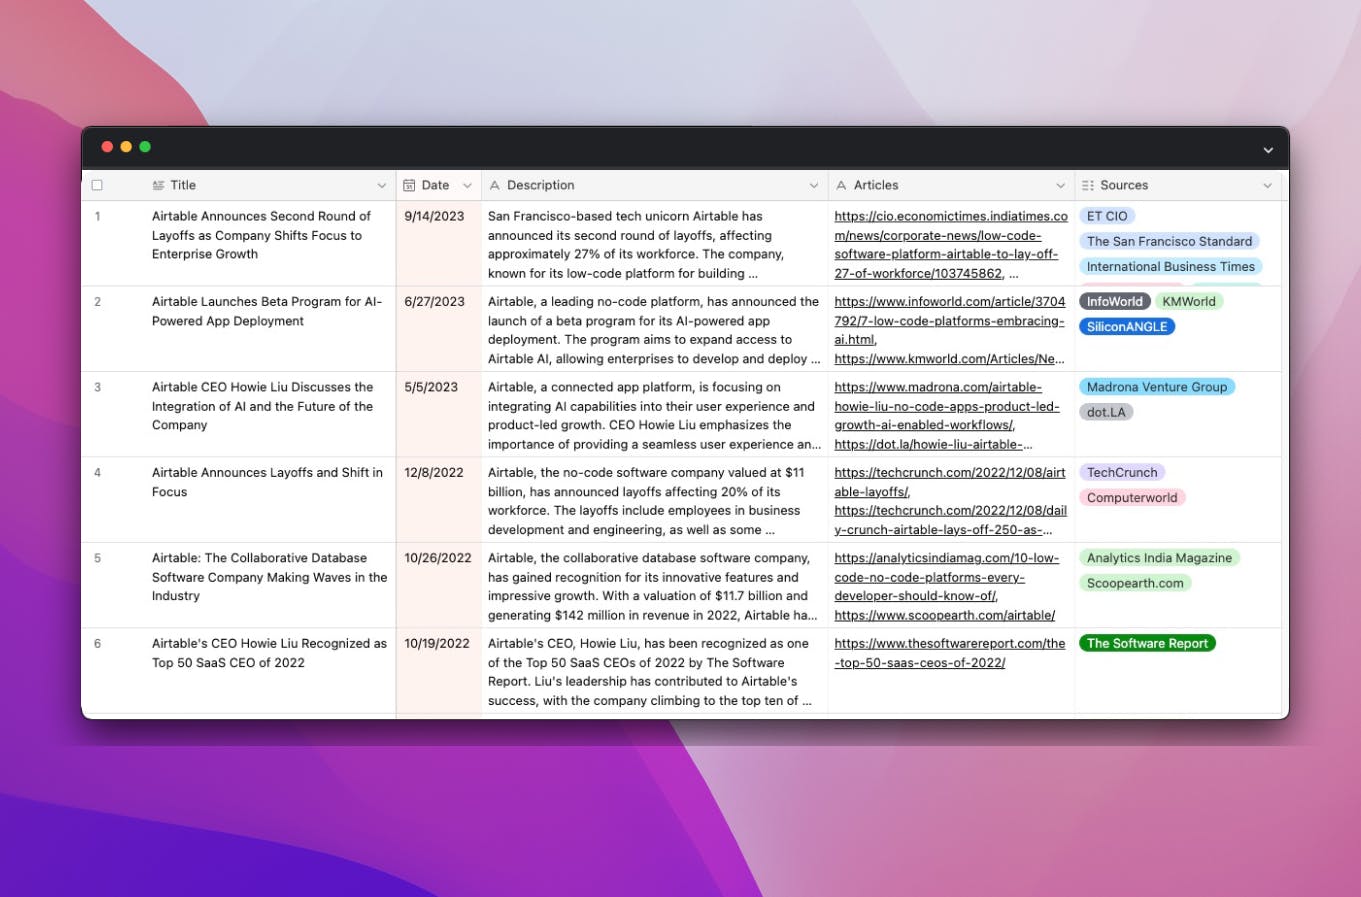Click the chevron on the dark title bar

pos(1267,148)
